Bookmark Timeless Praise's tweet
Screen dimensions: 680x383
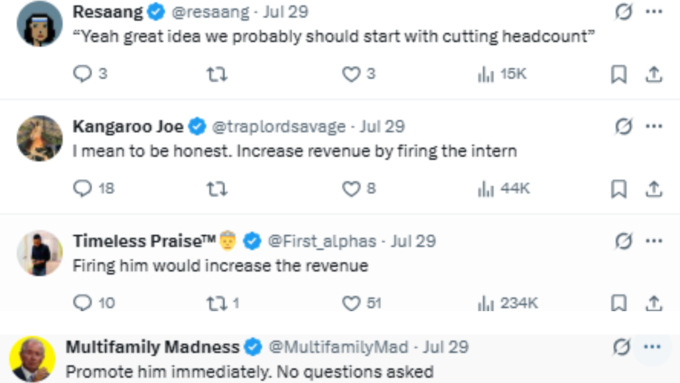[x=618, y=303]
